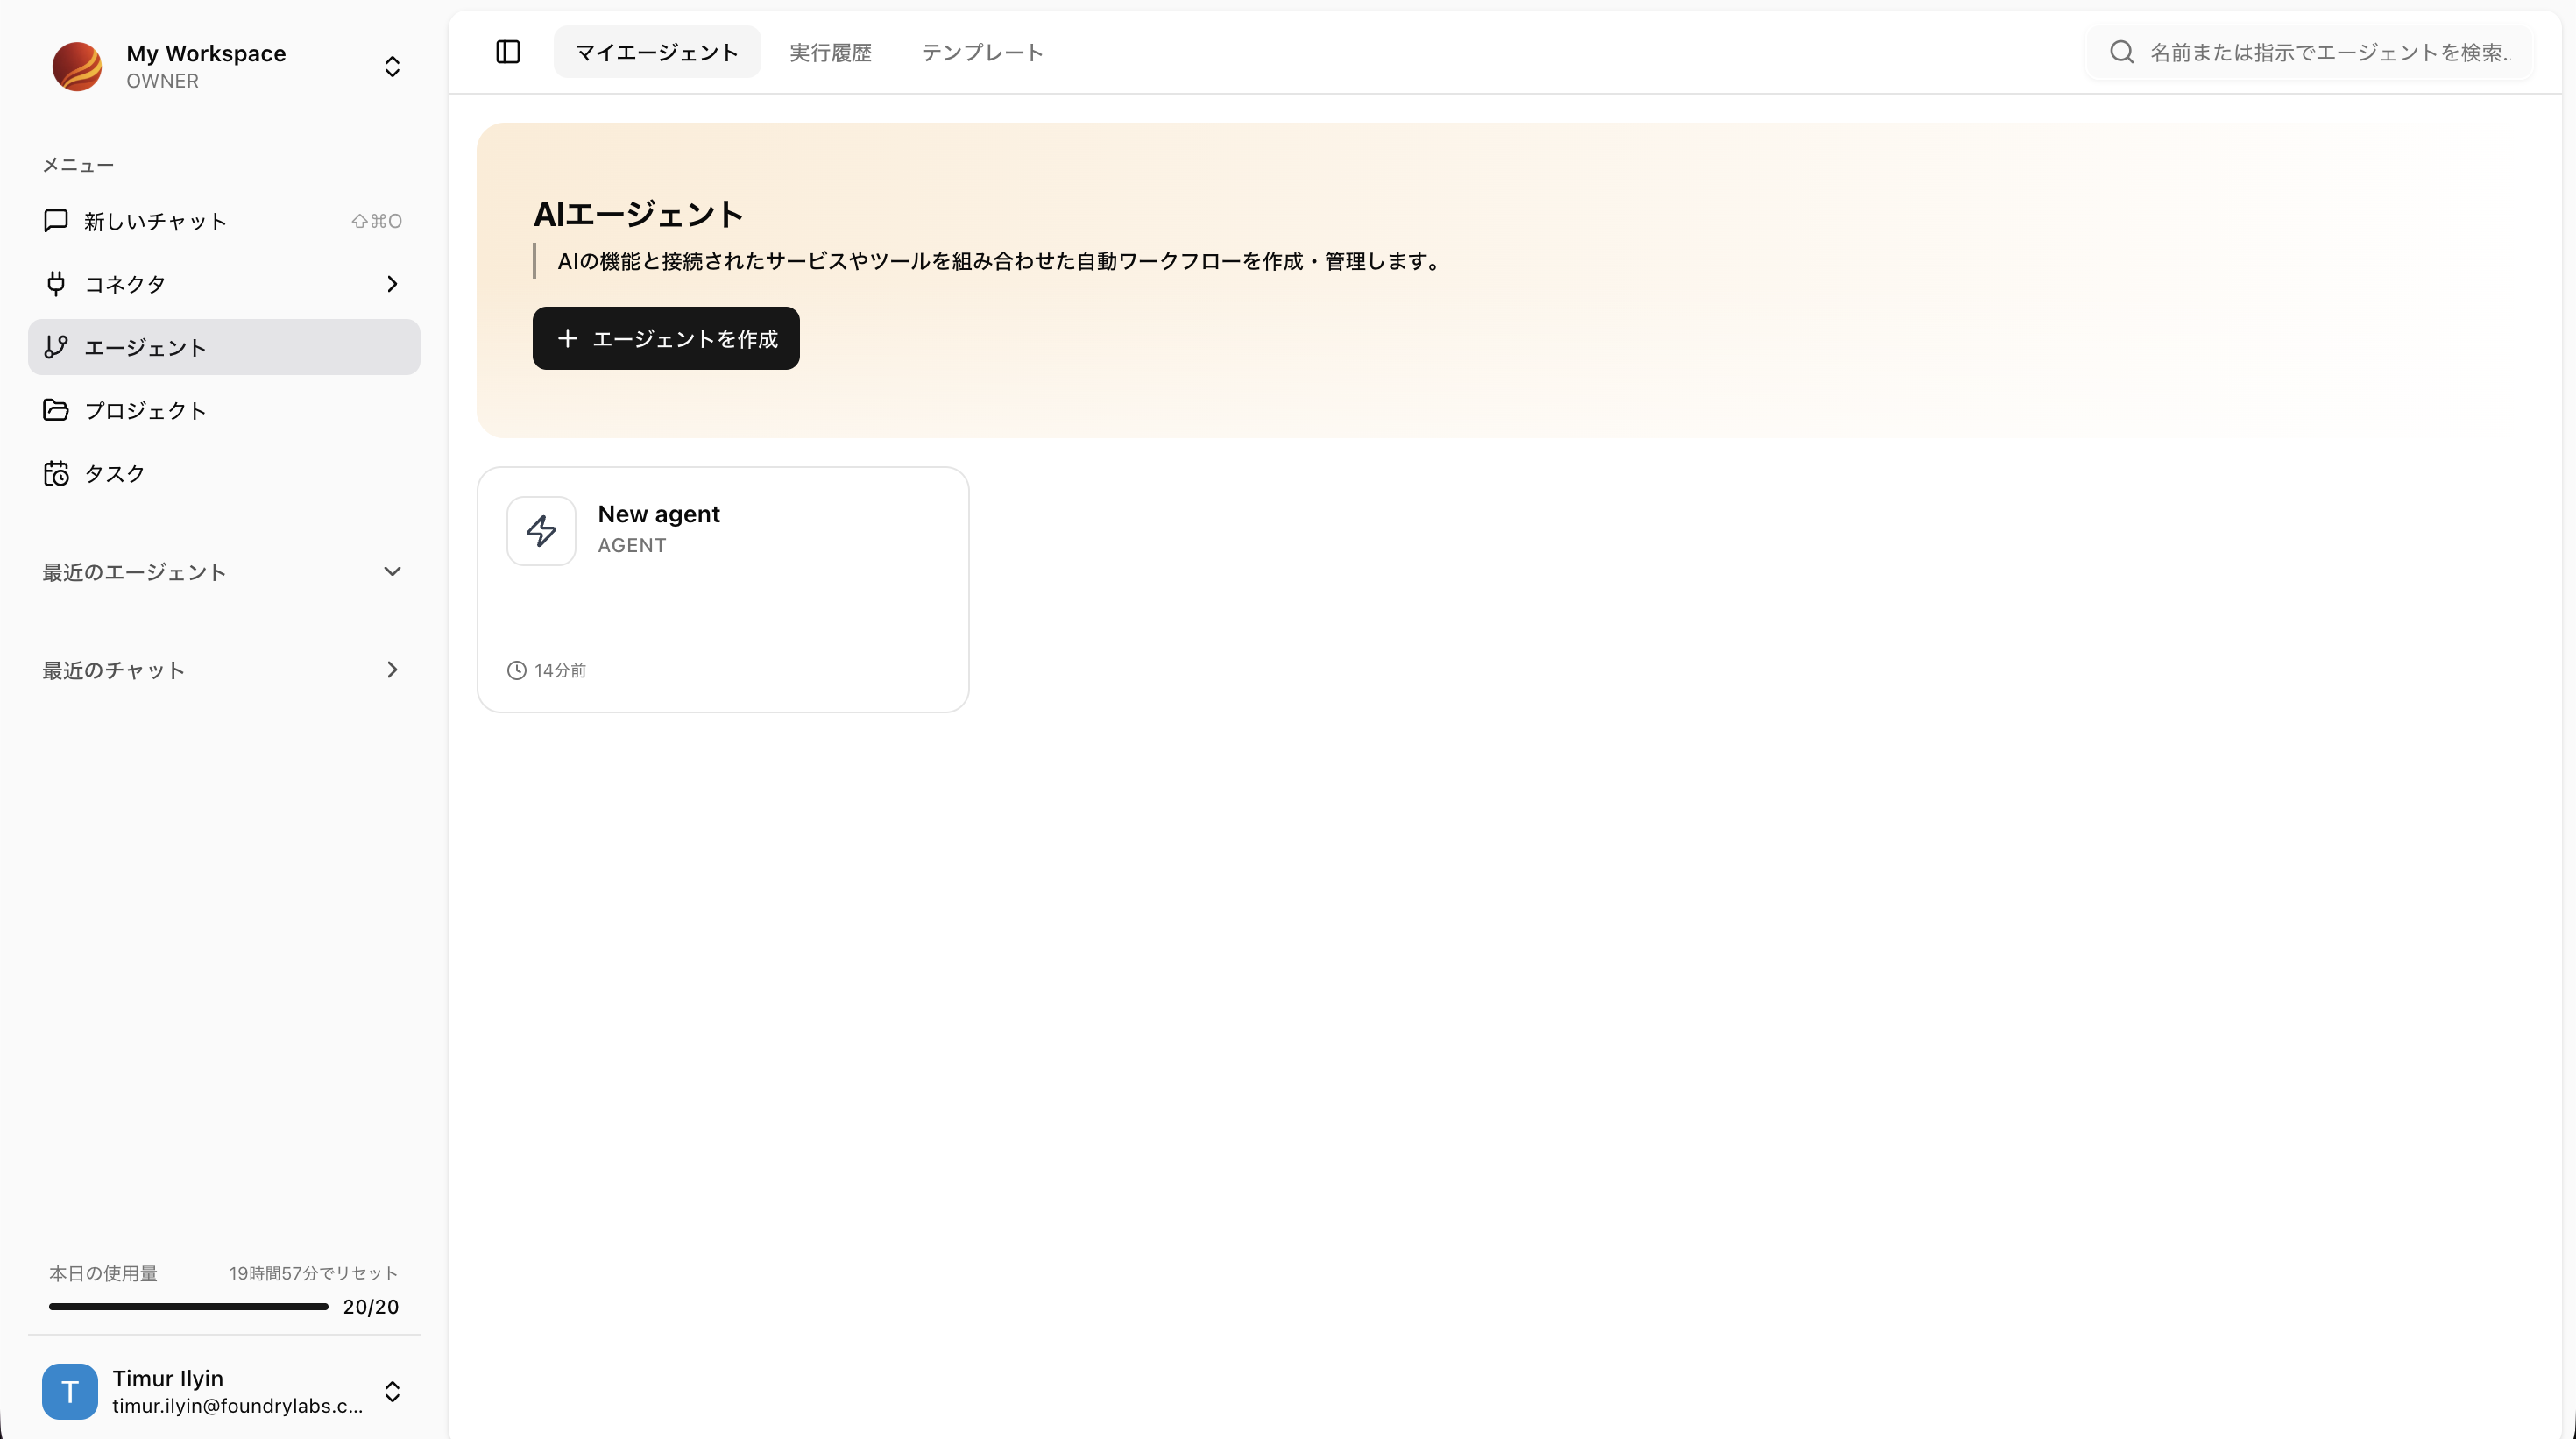Click the agent branch icon in sidebar
Image resolution: width=2576 pixels, height=1439 pixels.
(x=56, y=347)
